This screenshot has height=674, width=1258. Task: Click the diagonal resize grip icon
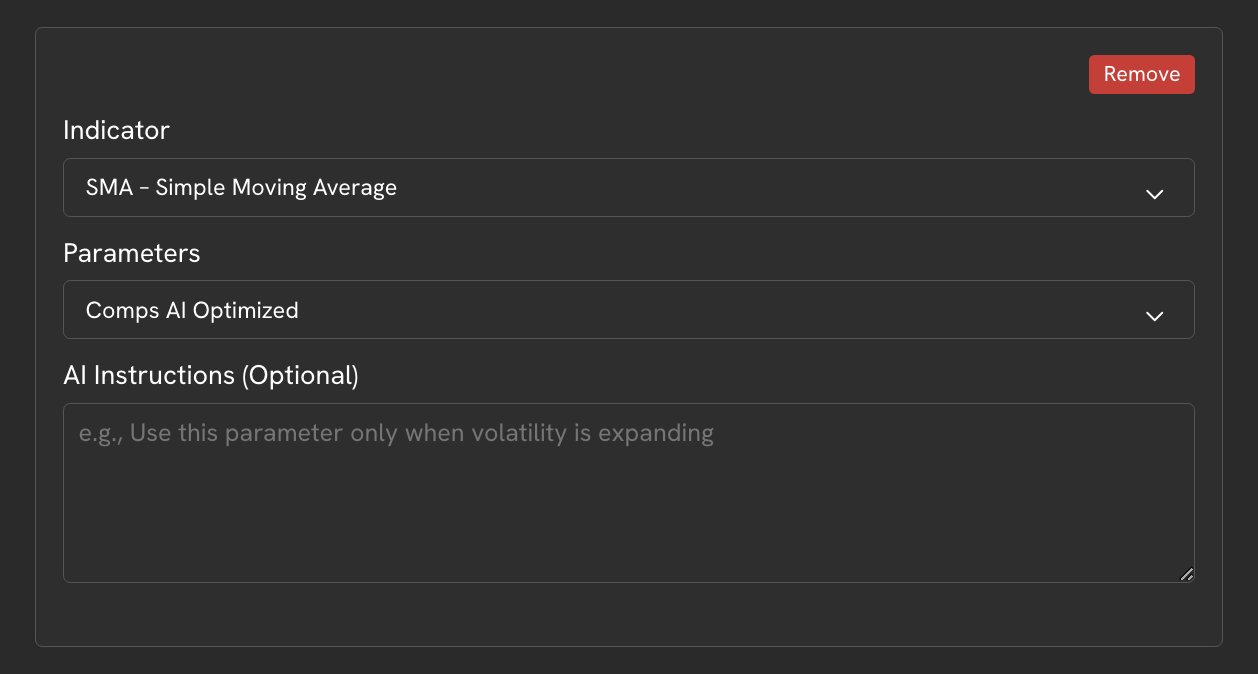1186,574
